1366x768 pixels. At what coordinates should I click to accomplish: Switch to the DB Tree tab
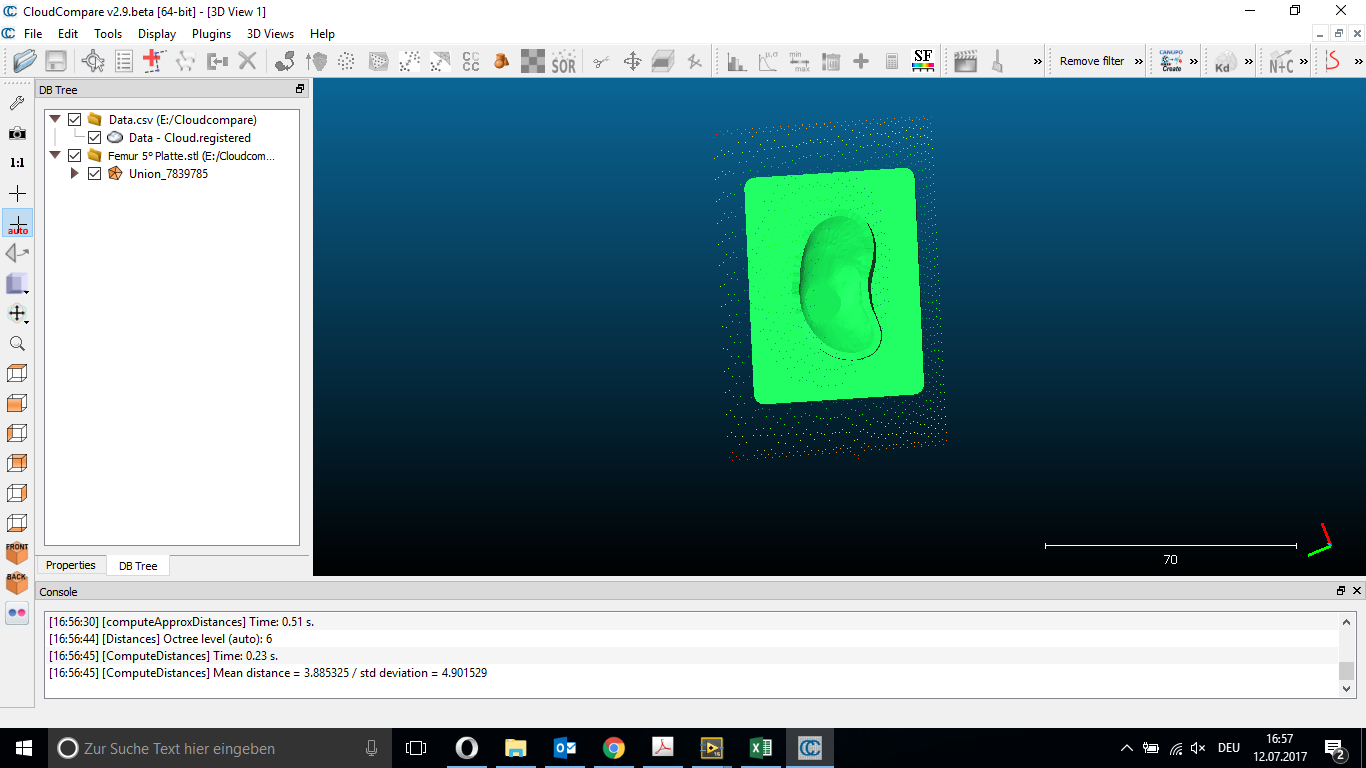[x=138, y=566]
